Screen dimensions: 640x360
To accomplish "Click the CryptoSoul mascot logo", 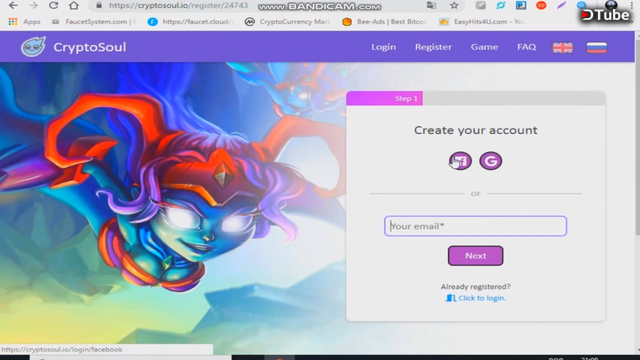I will click(x=33, y=47).
